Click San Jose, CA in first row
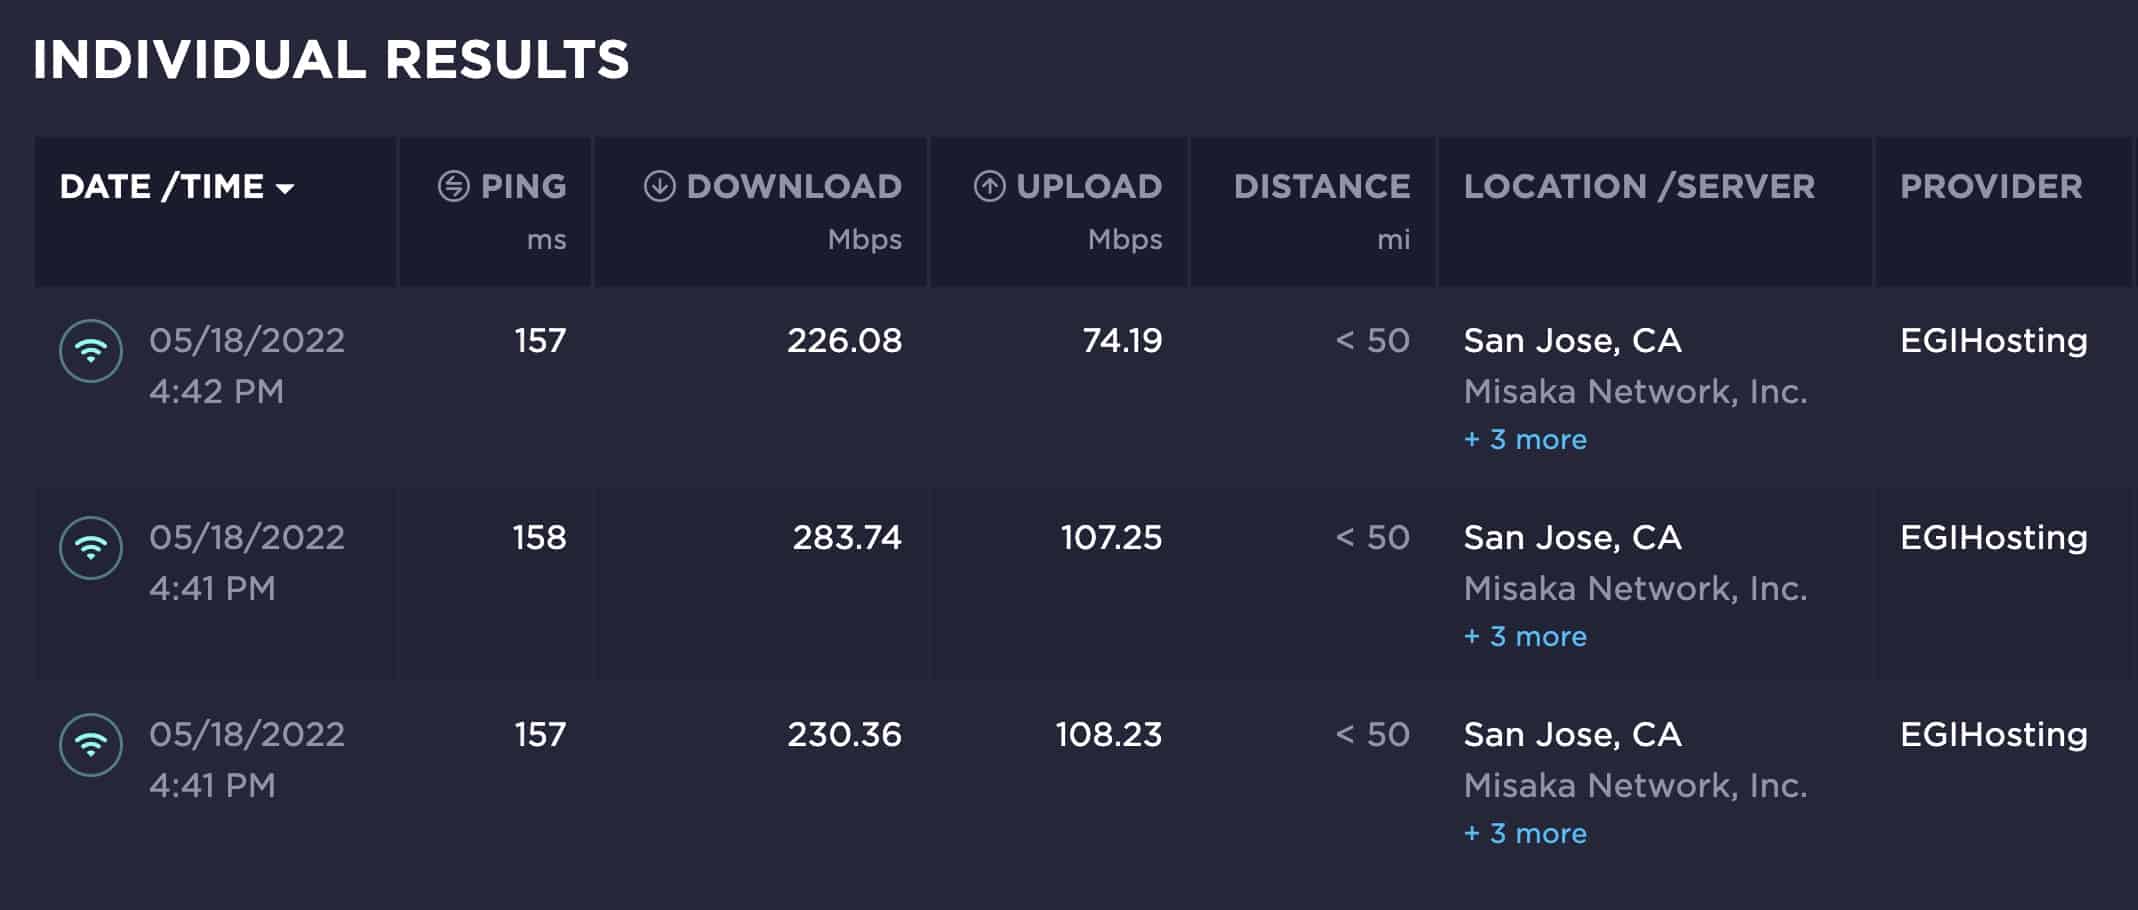 point(1572,341)
